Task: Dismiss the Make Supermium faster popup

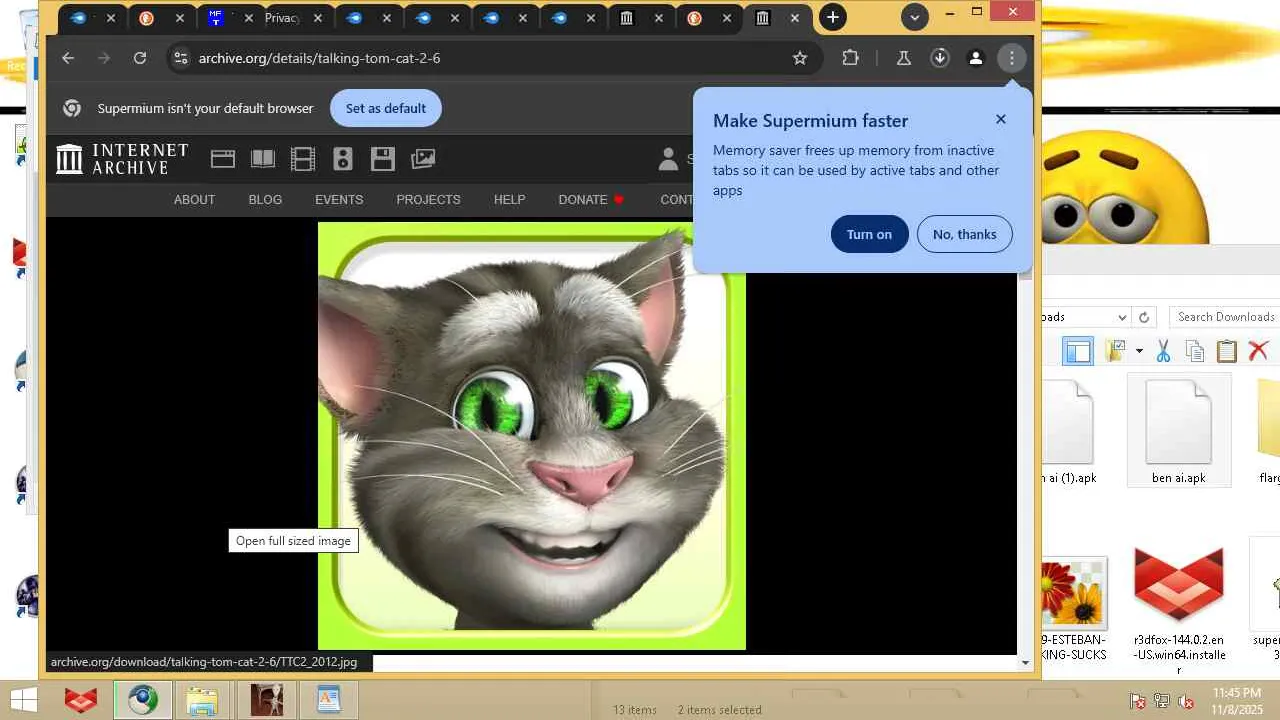Action: tap(1001, 119)
